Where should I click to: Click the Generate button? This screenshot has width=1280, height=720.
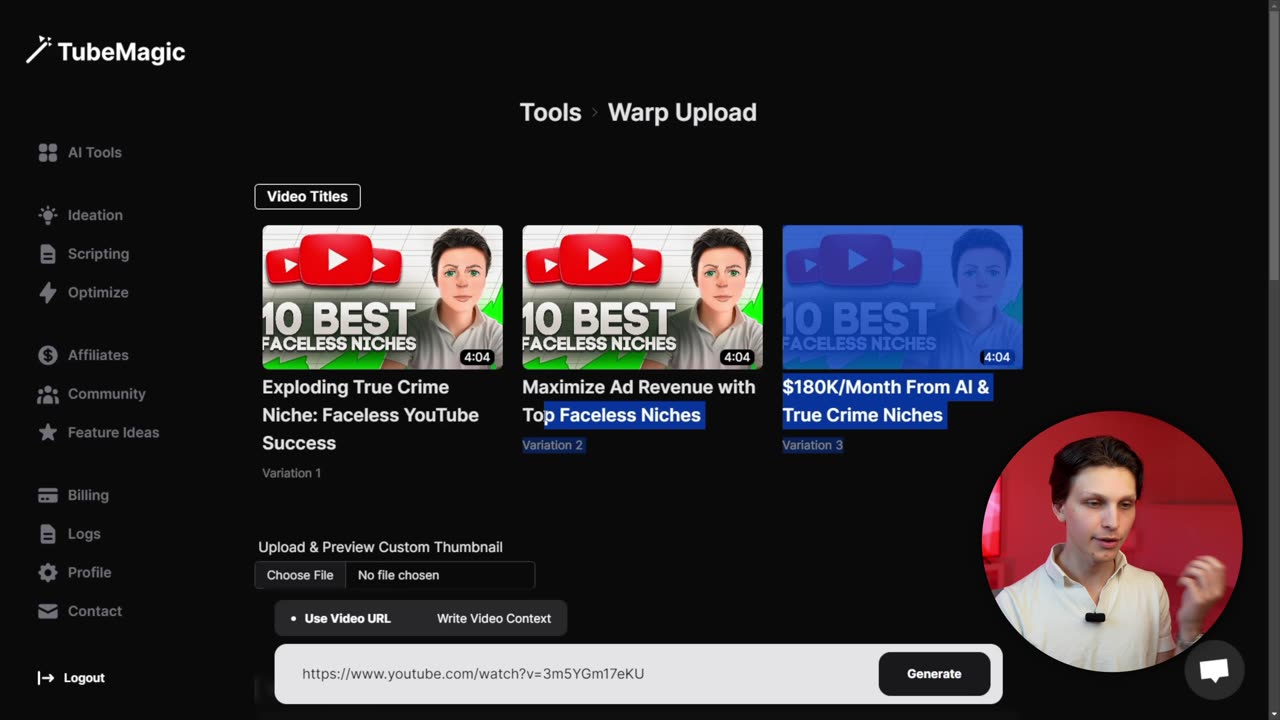[x=934, y=674]
